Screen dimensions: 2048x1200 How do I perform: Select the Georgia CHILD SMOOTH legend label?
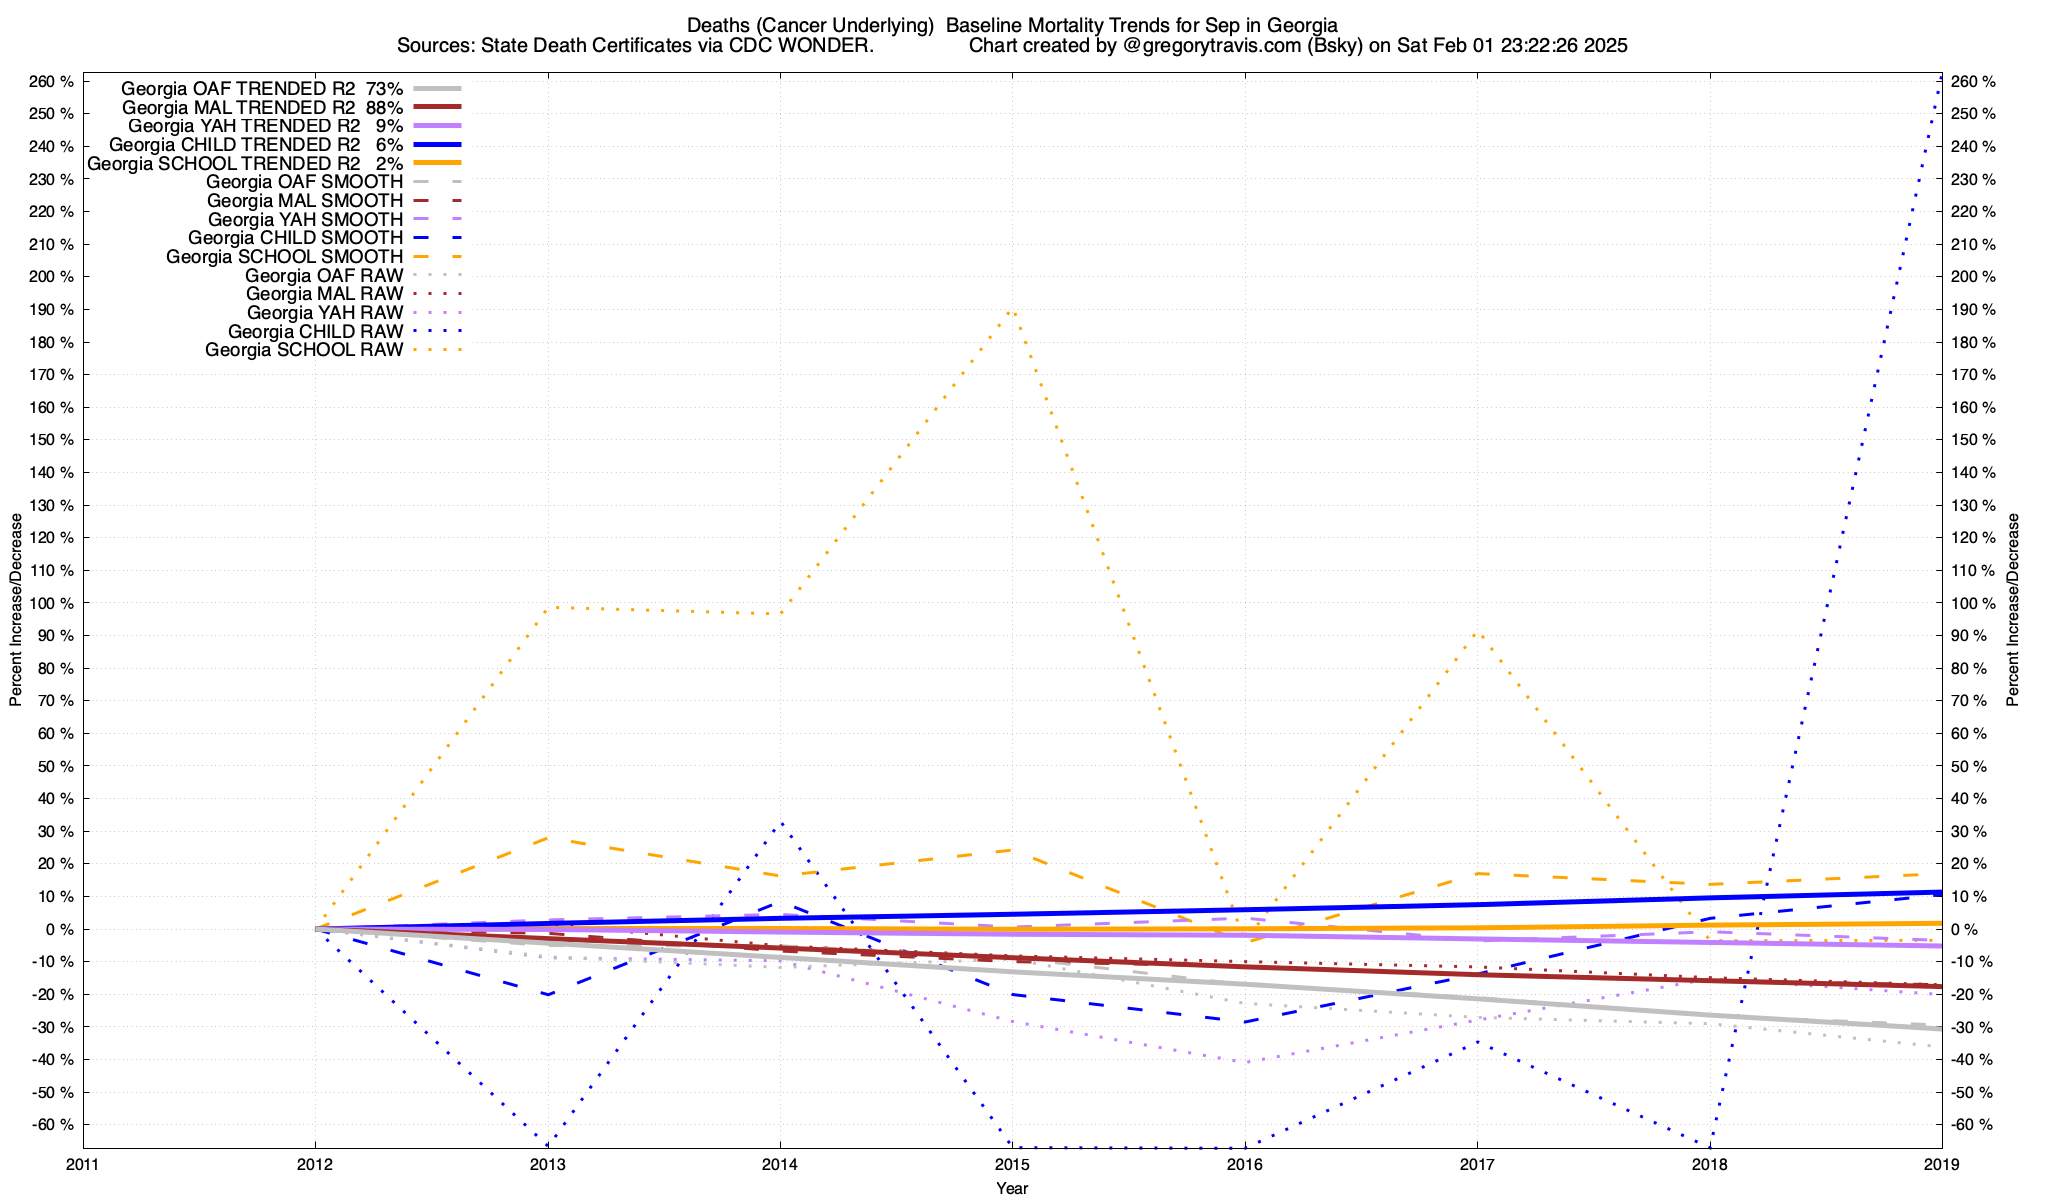click(295, 238)
